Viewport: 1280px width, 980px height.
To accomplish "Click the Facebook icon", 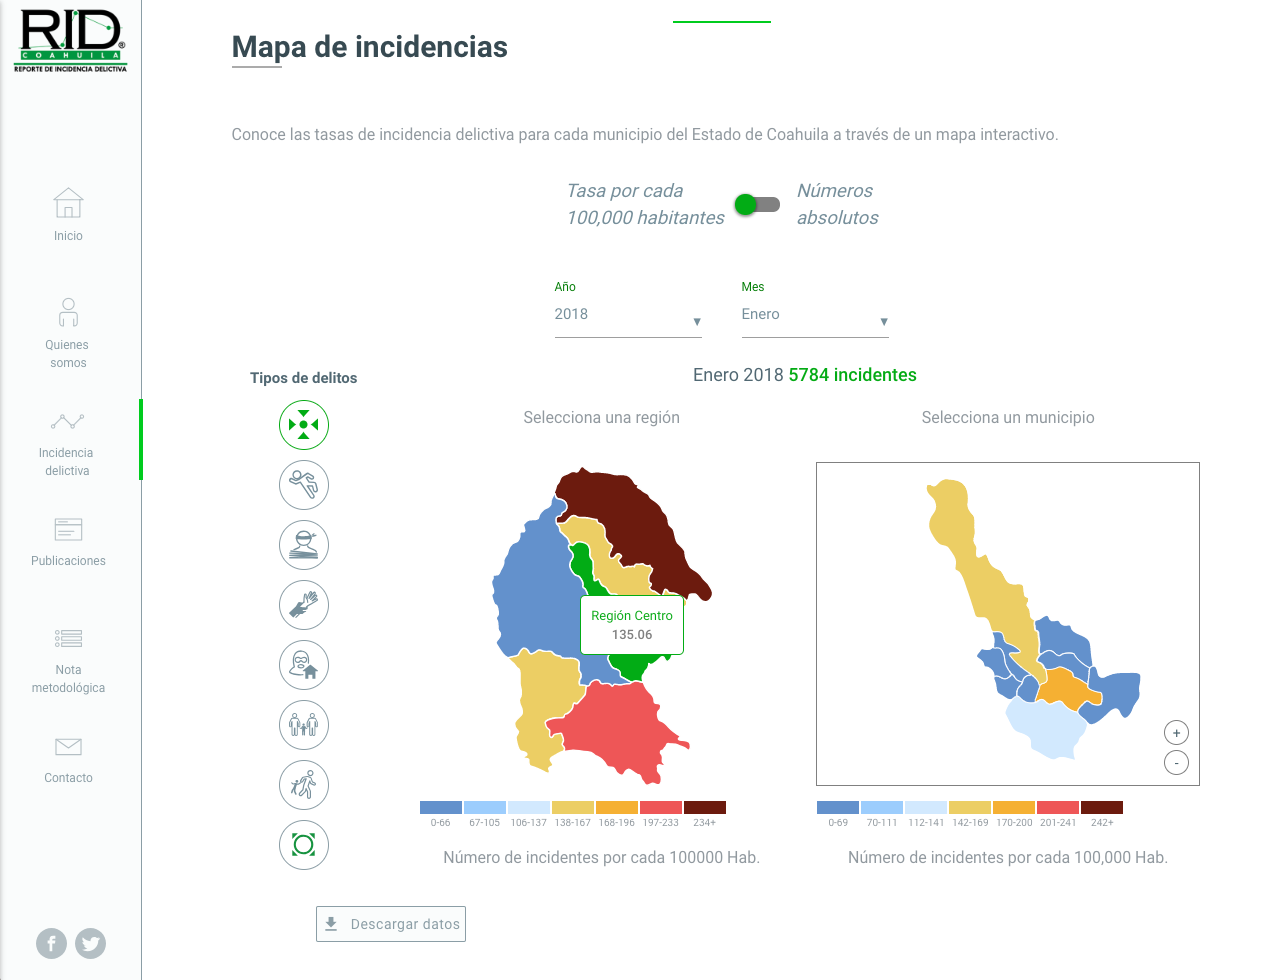I will 52,943.
